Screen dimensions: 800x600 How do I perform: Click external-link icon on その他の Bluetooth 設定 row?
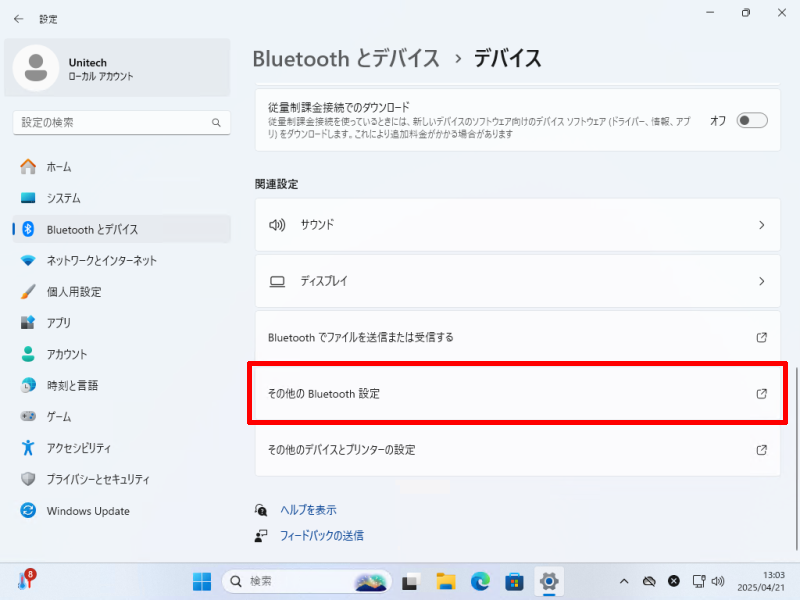pyautogui.click(x=761, y=393)
